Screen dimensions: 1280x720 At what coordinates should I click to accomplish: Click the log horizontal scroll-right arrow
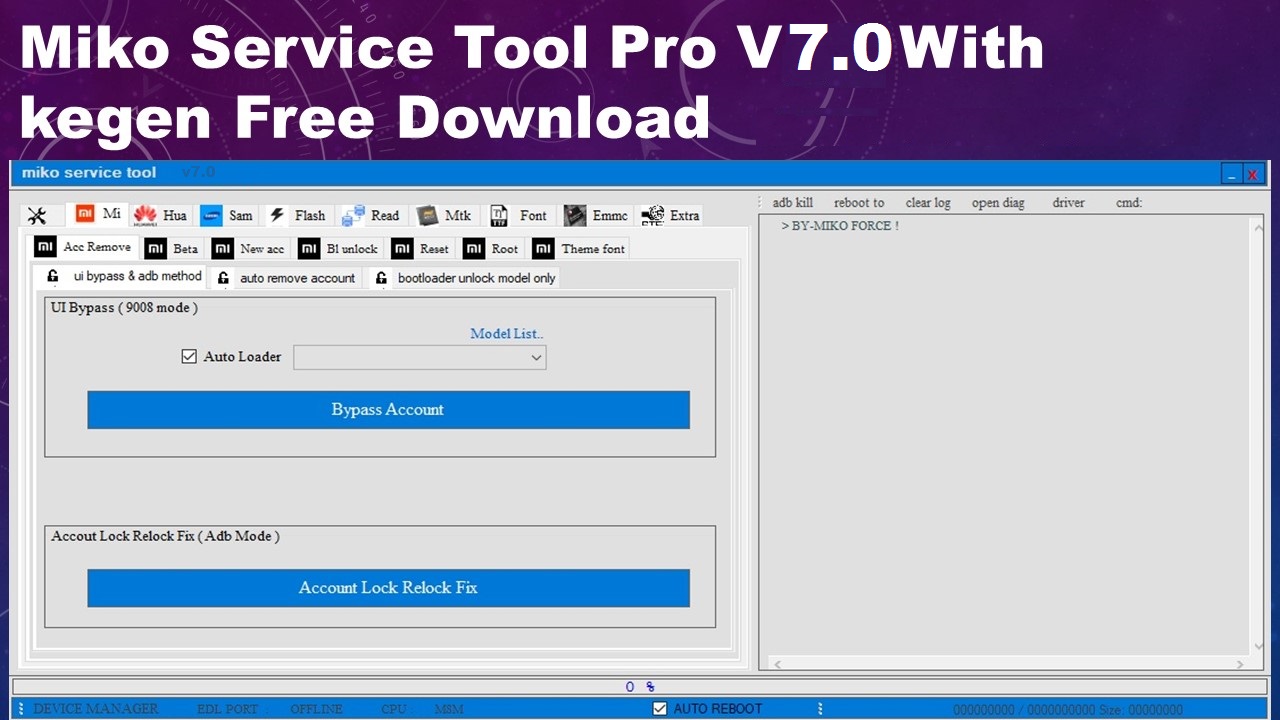(1241, 664)
